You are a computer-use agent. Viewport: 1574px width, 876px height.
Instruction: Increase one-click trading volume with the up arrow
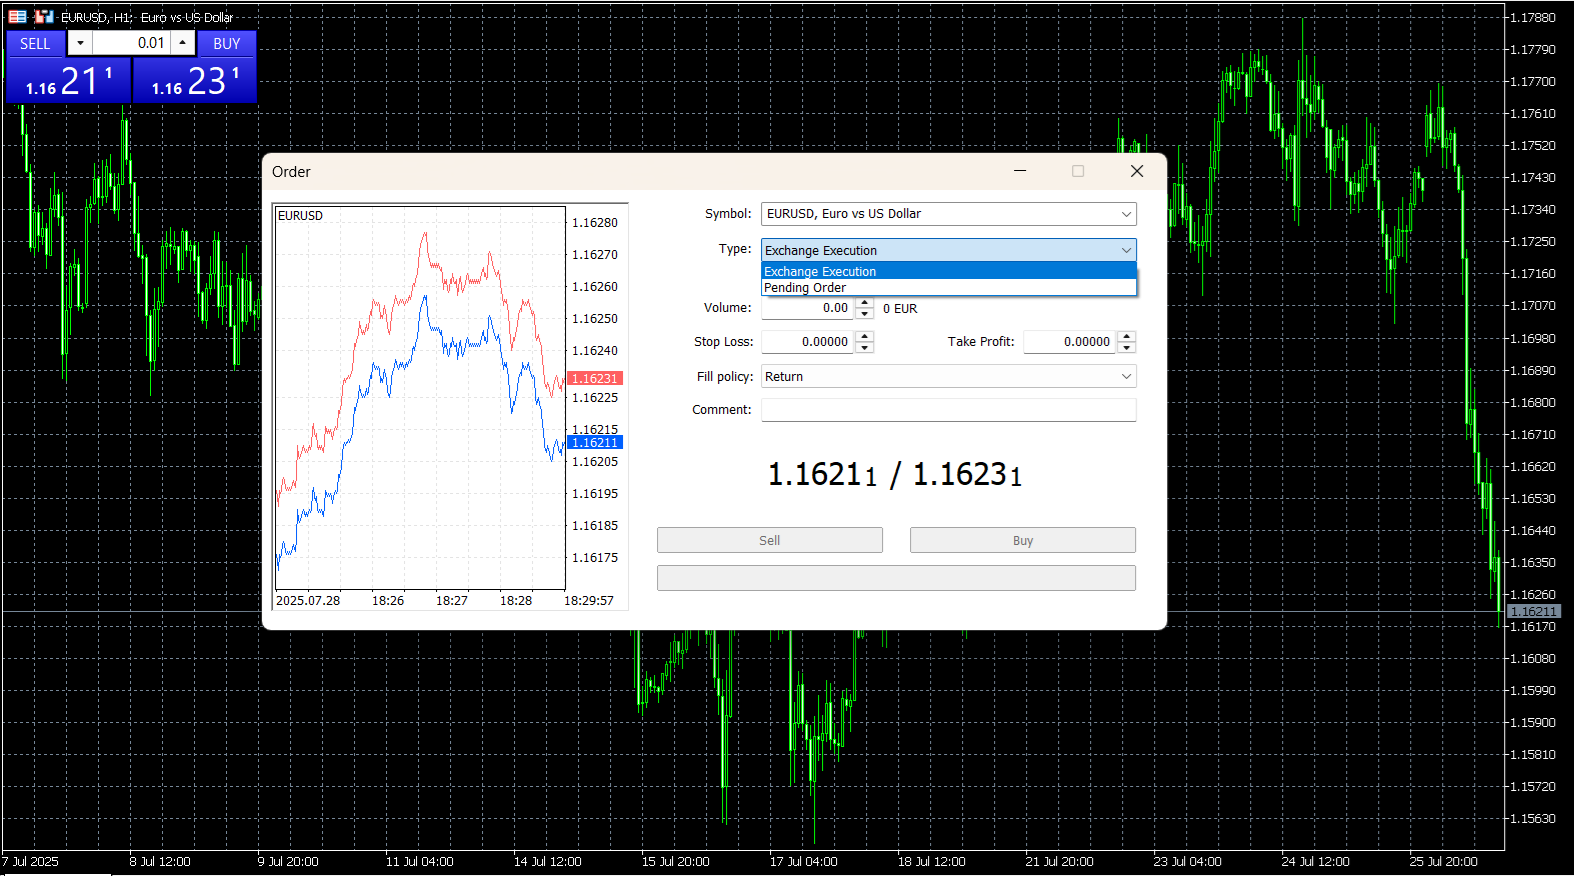182,43
